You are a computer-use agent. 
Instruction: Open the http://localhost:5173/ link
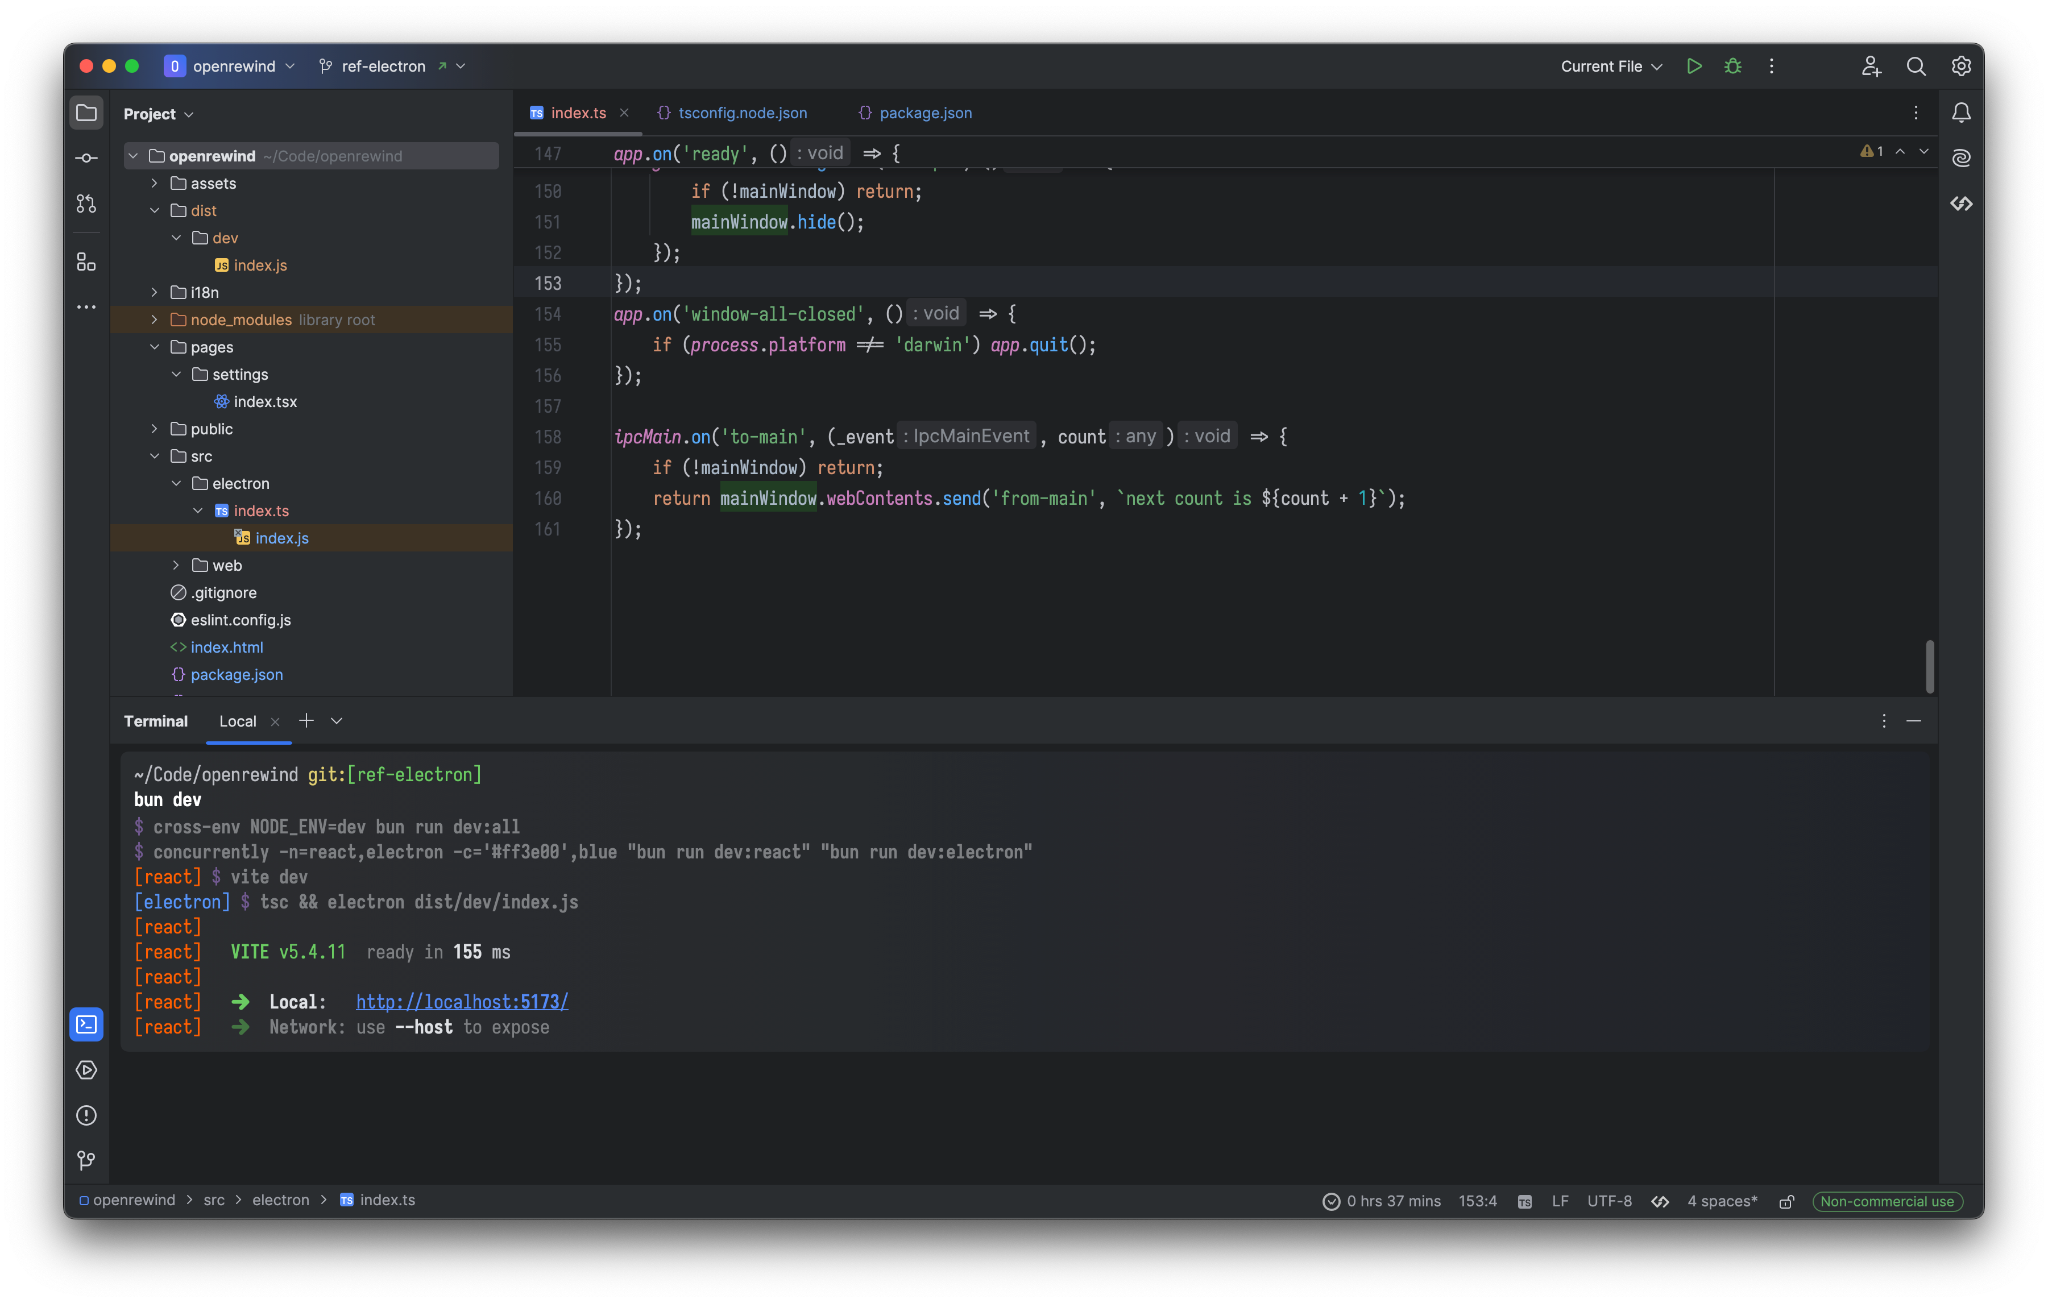pos(461,1001)
